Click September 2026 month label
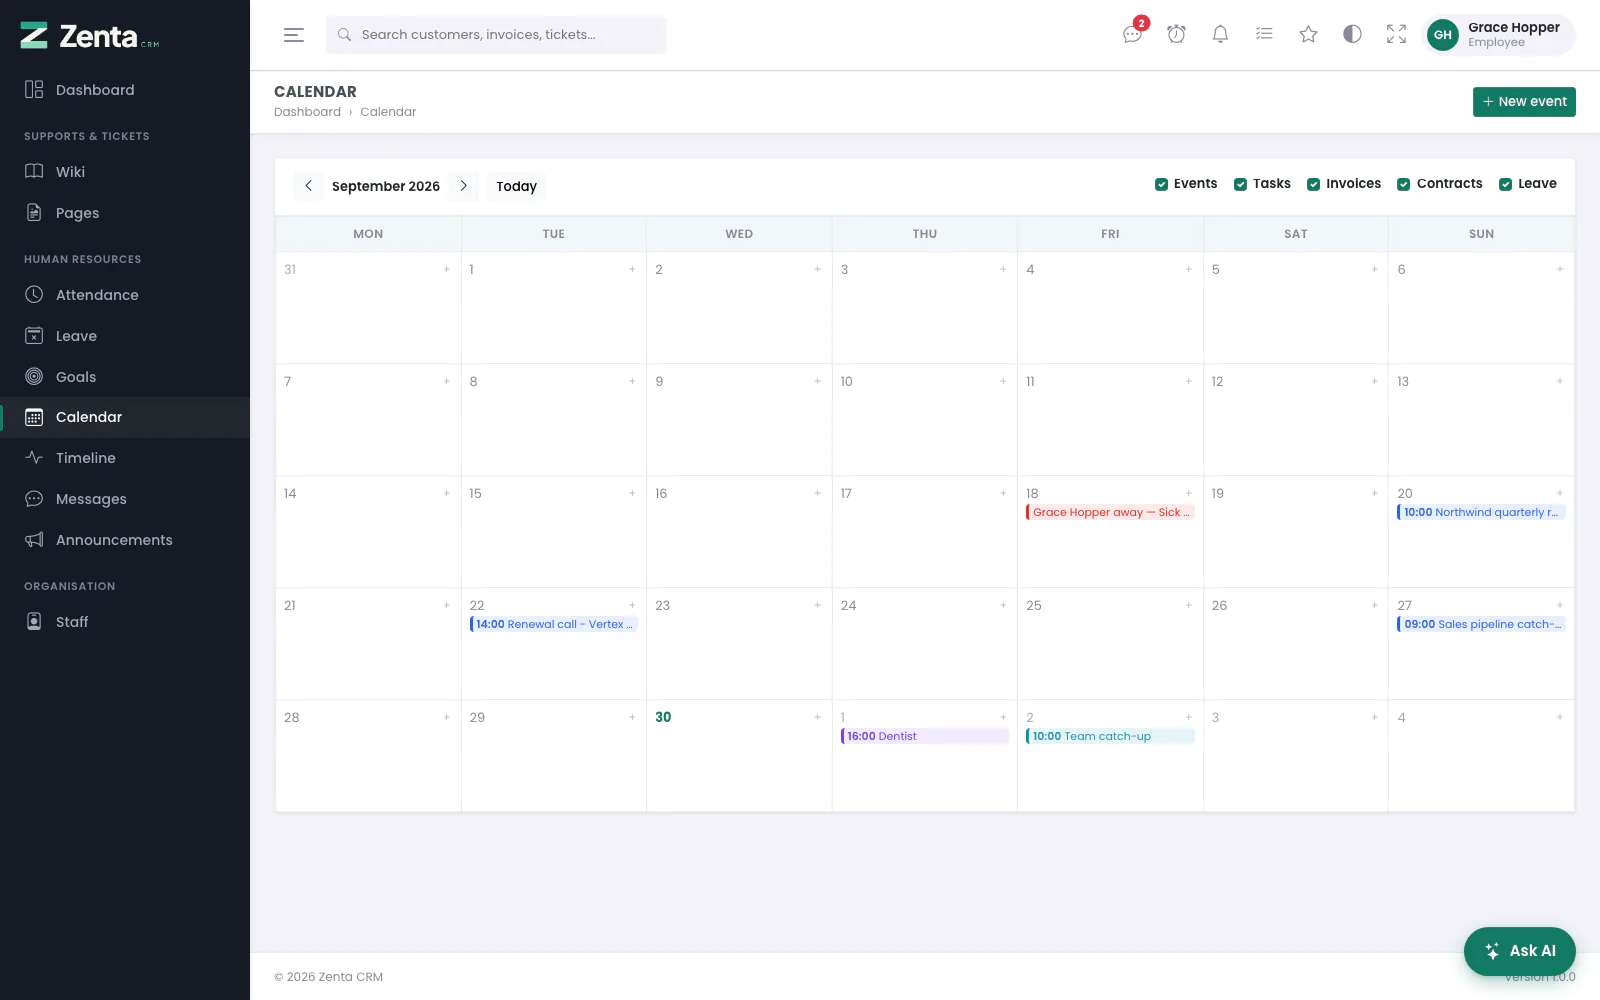This screenshot has width=1600, height=1000. click(386, 186)
